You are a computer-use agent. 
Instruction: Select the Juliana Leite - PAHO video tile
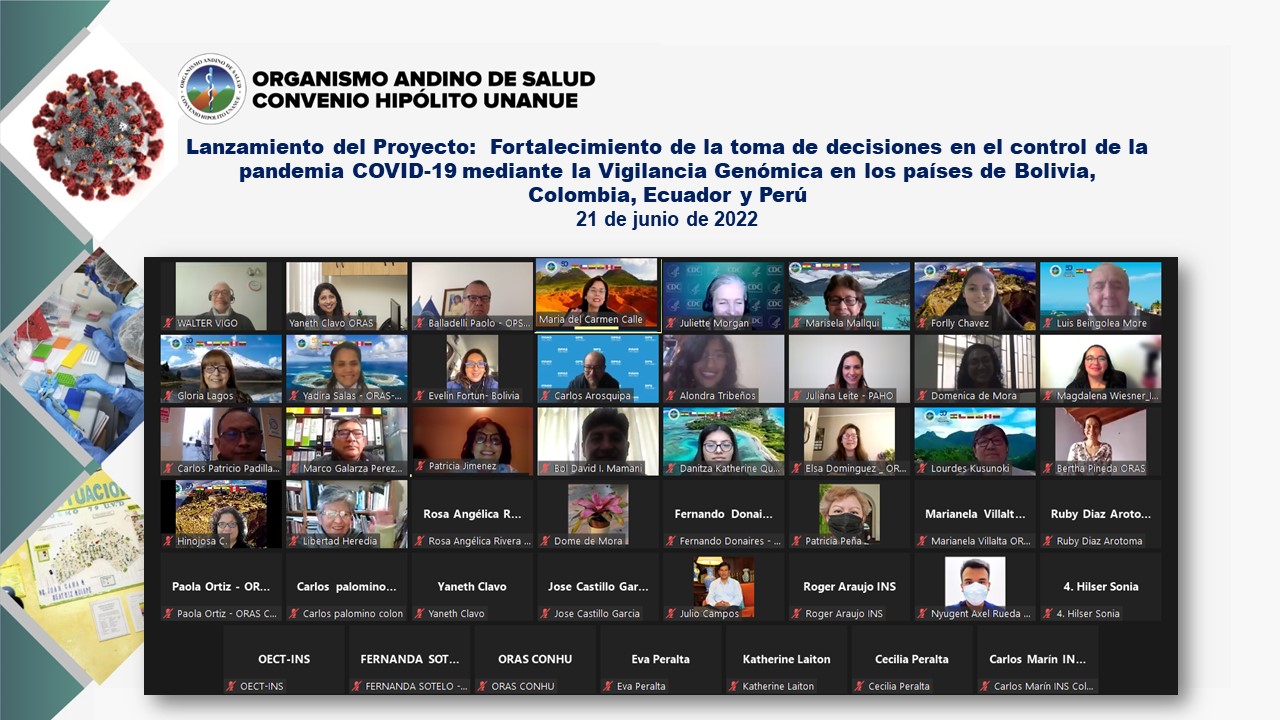pyautogui.click(x=848, y=365)
